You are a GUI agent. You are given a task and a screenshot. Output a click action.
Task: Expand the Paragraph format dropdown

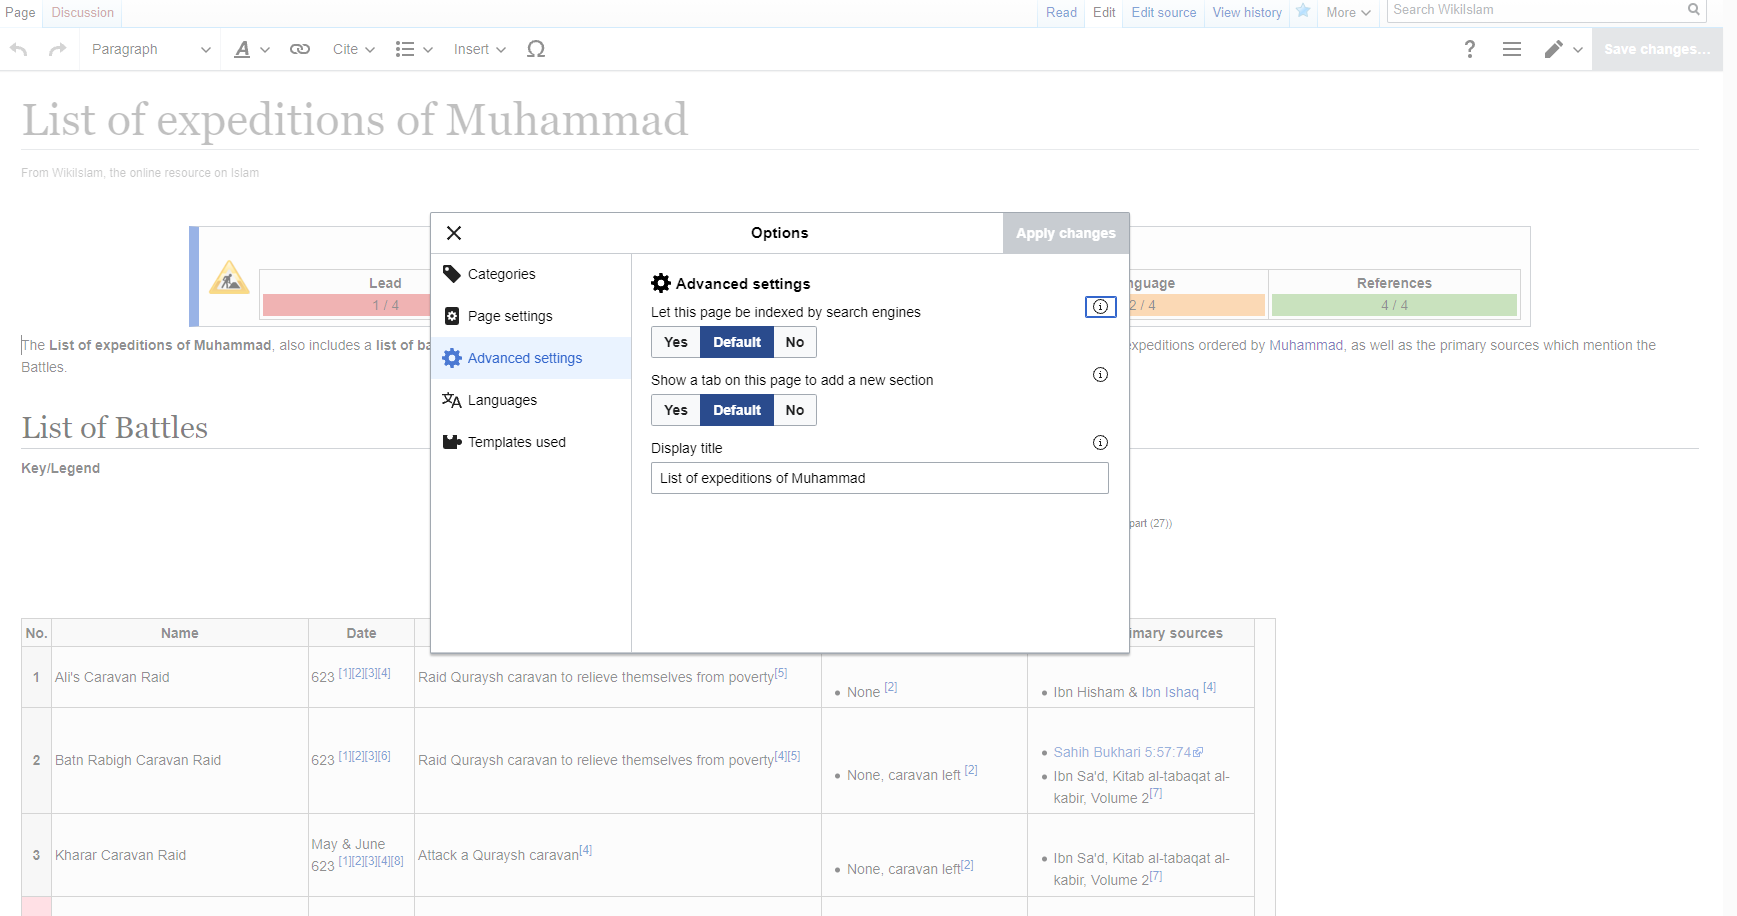pyautogui.click(x=150, y=49)
